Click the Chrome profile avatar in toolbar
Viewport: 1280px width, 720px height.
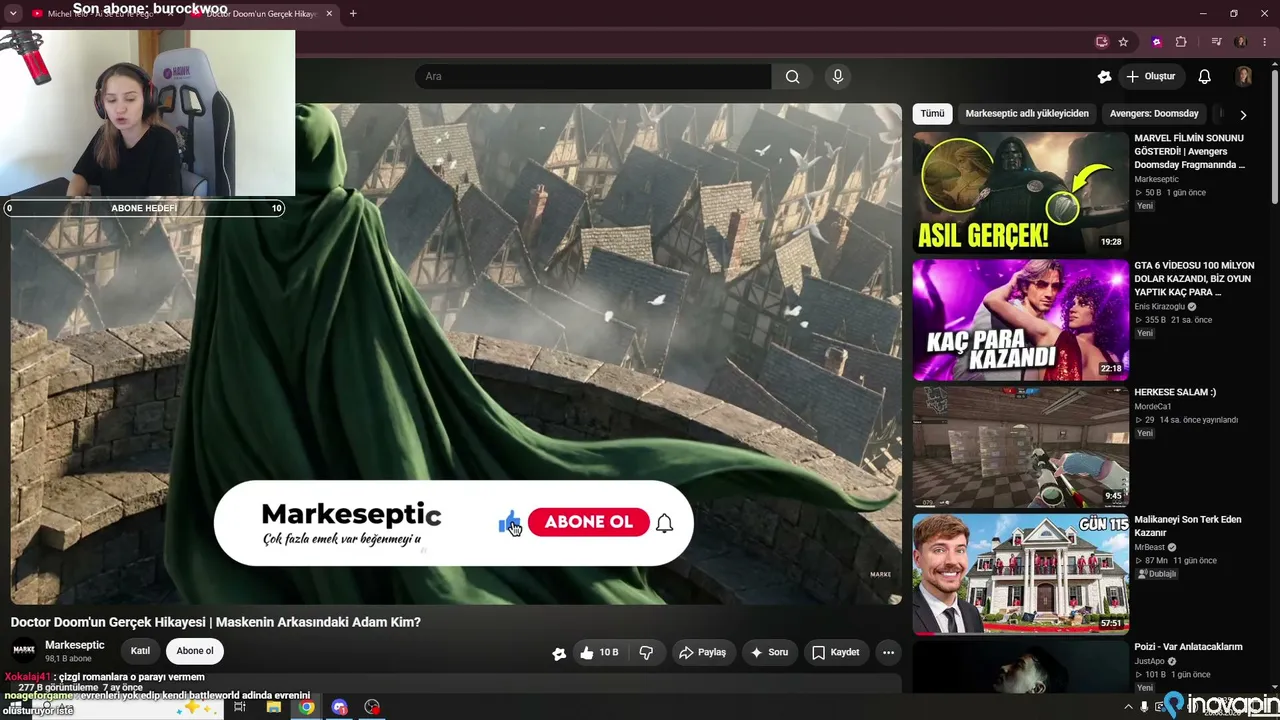coord(1241,42)
